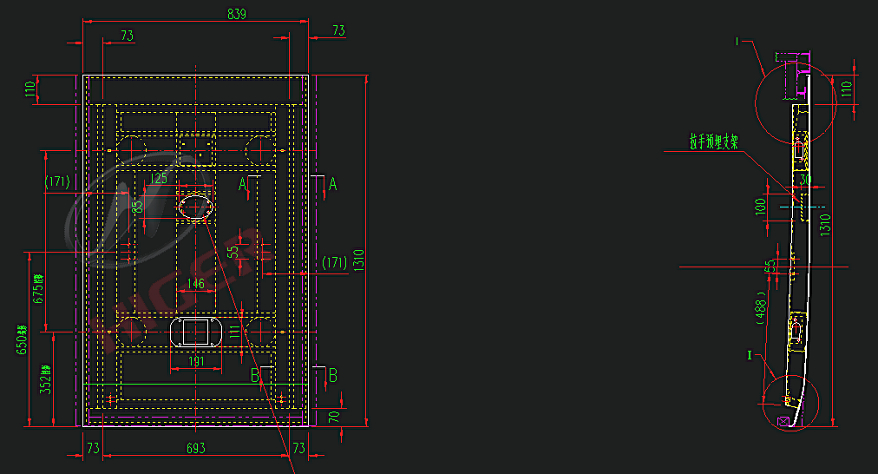Select the 180 dimension in side view
This screenshot has height=474, width=878.
760,211
